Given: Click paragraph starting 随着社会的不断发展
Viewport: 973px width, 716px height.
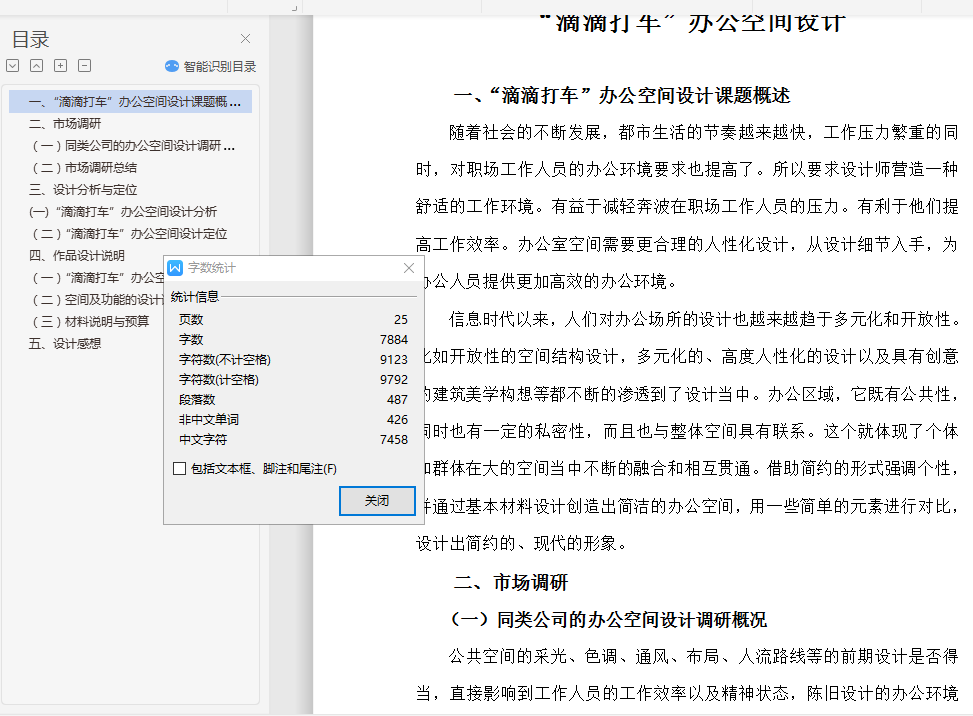Looking at the screenshot, I should point(687,207).
